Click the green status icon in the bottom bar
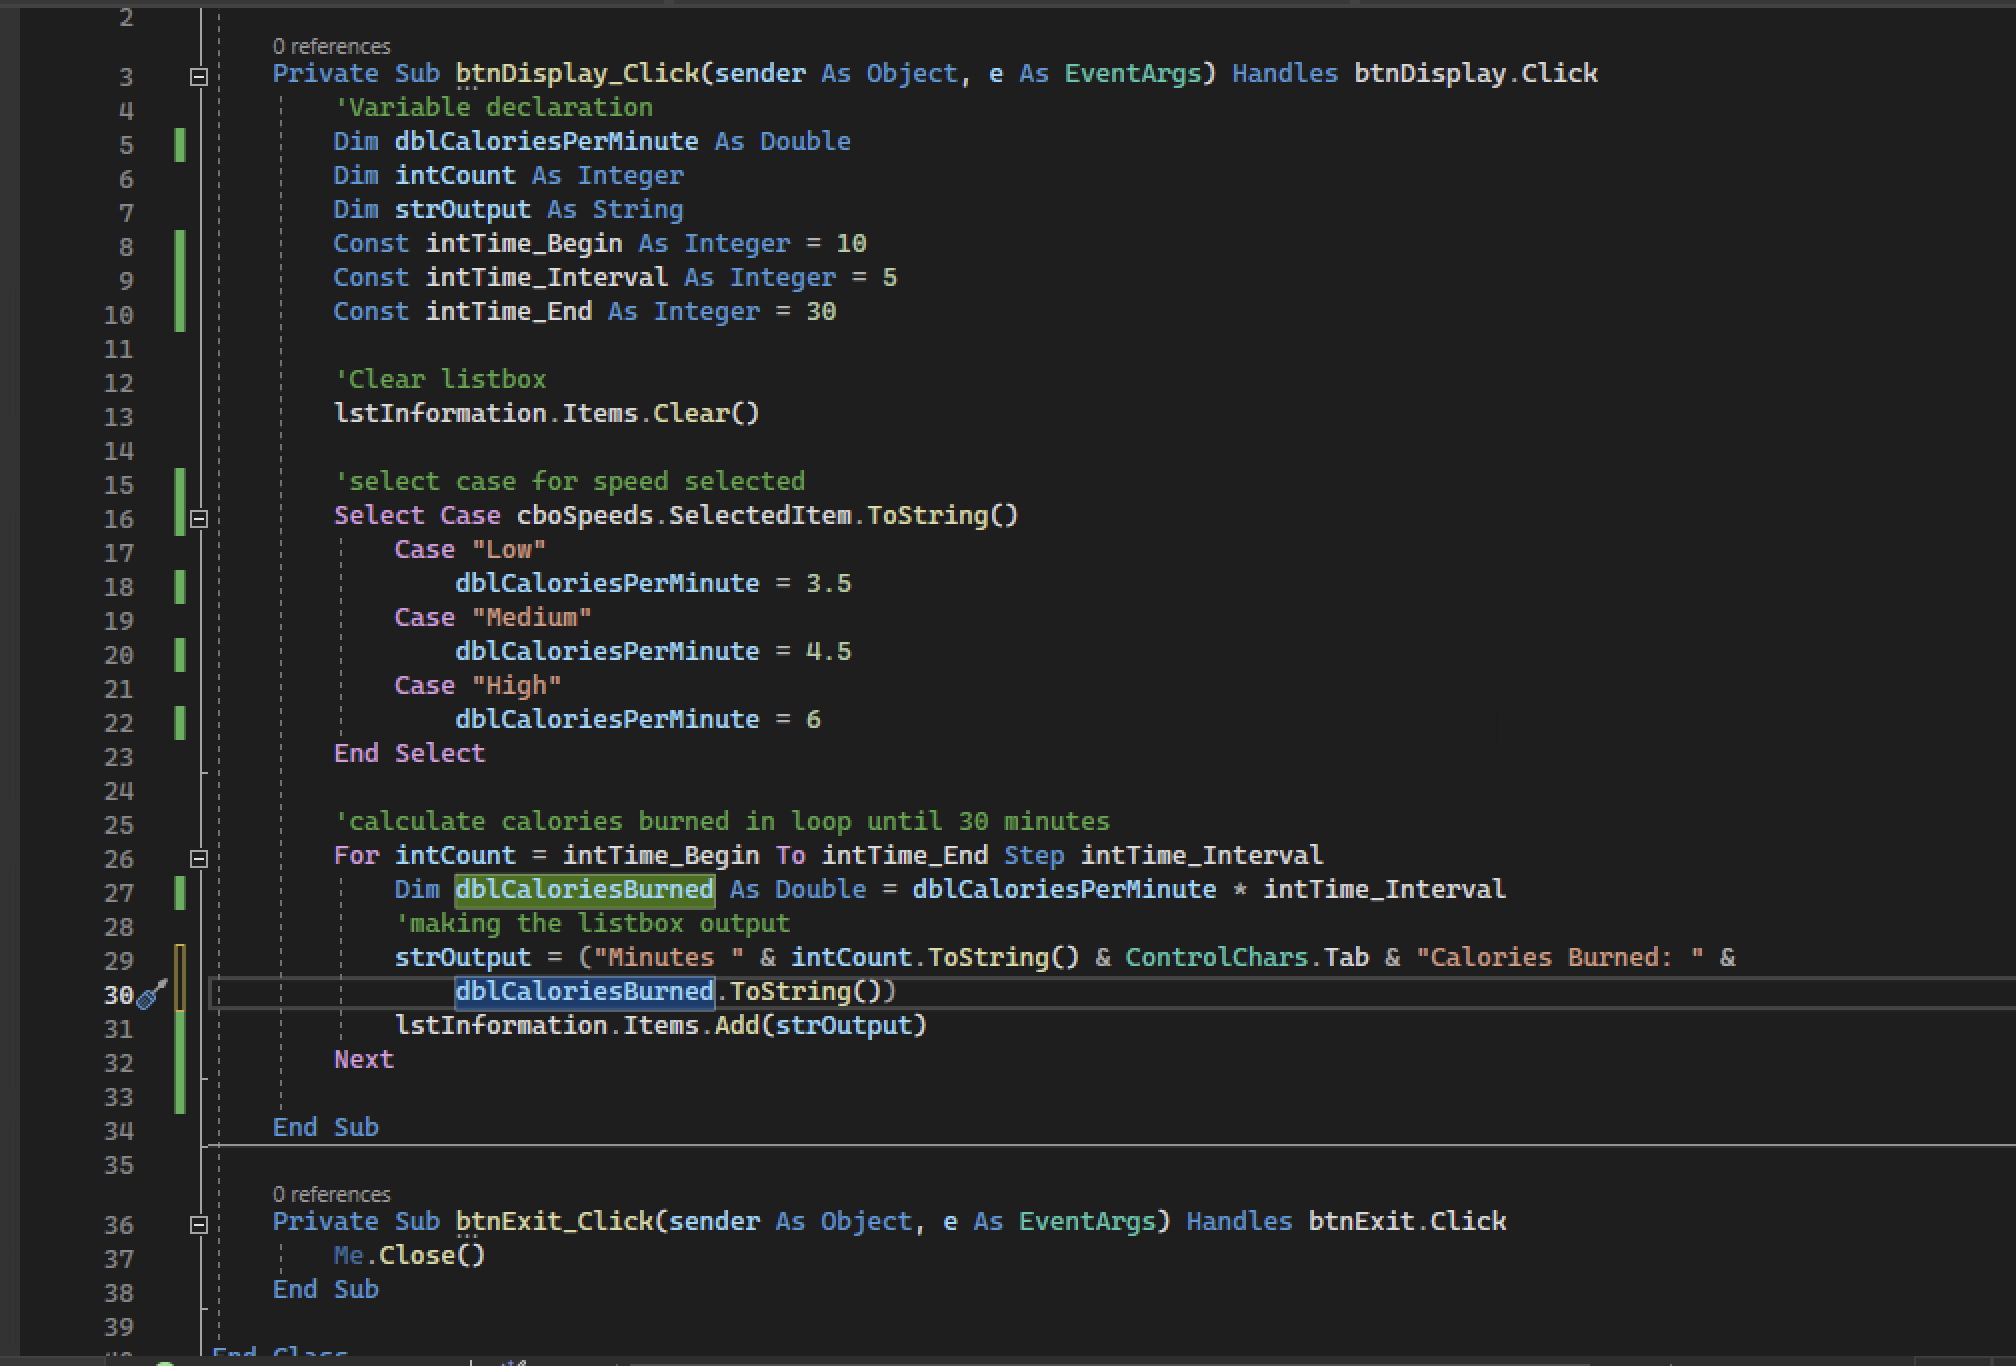The height and width of the screenshot is (1366, 2016). (166, 1361)
